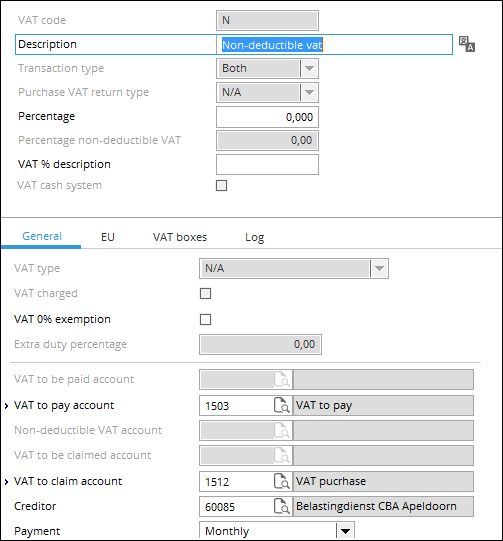503x541 pixels.
Task: Open lookup icon for Creditor 60085
Action: [x=282, y=506]
